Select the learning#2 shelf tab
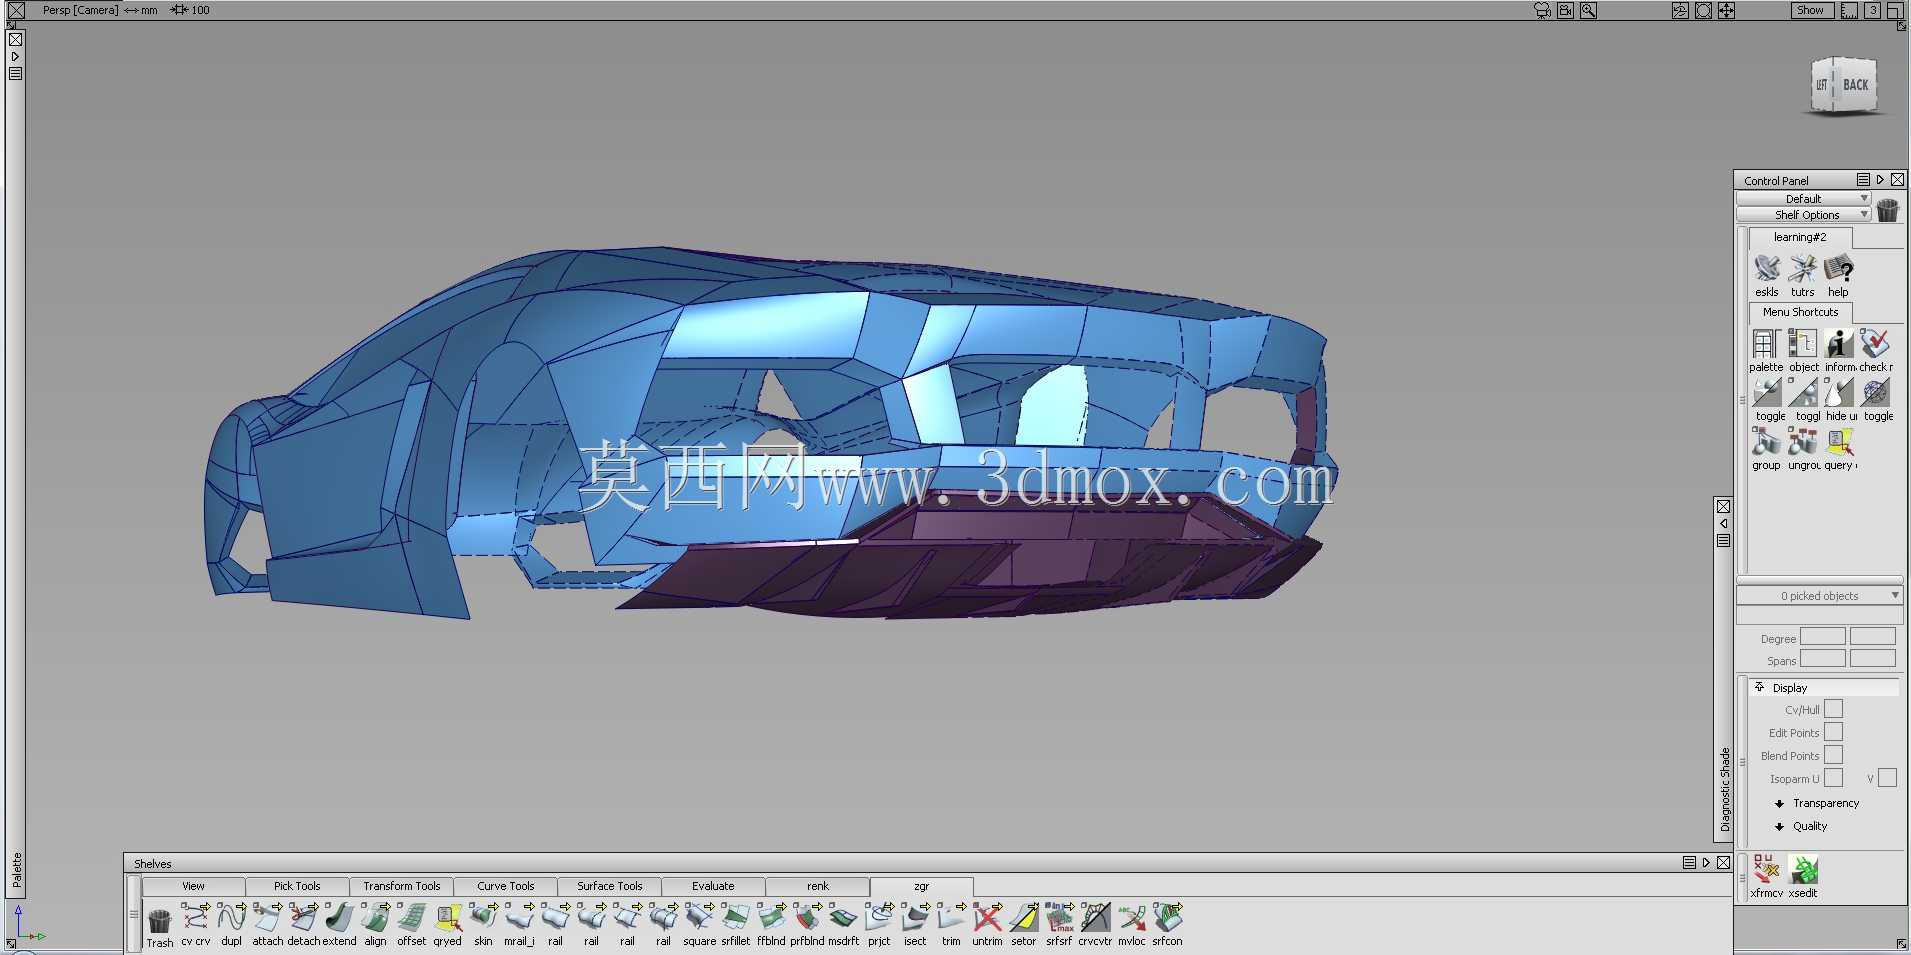This screenshot has height=955, width=1911. coord(1800,237)
